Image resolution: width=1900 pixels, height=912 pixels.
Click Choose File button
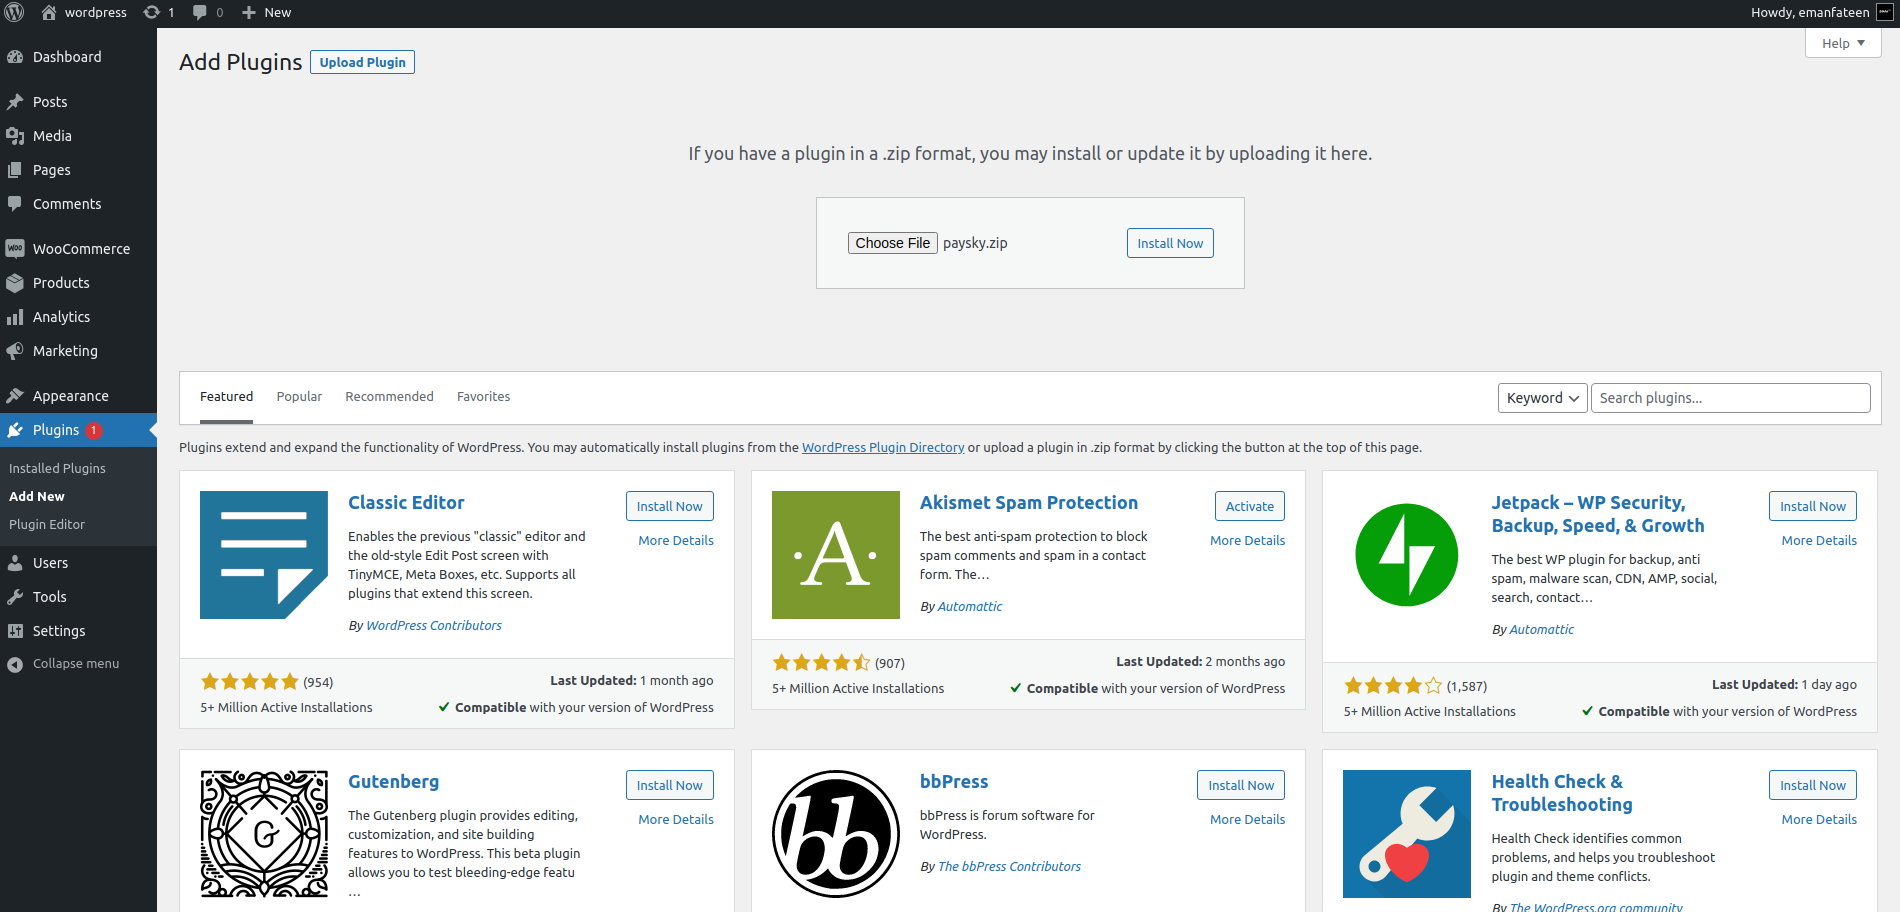click(x=893, y=243)
